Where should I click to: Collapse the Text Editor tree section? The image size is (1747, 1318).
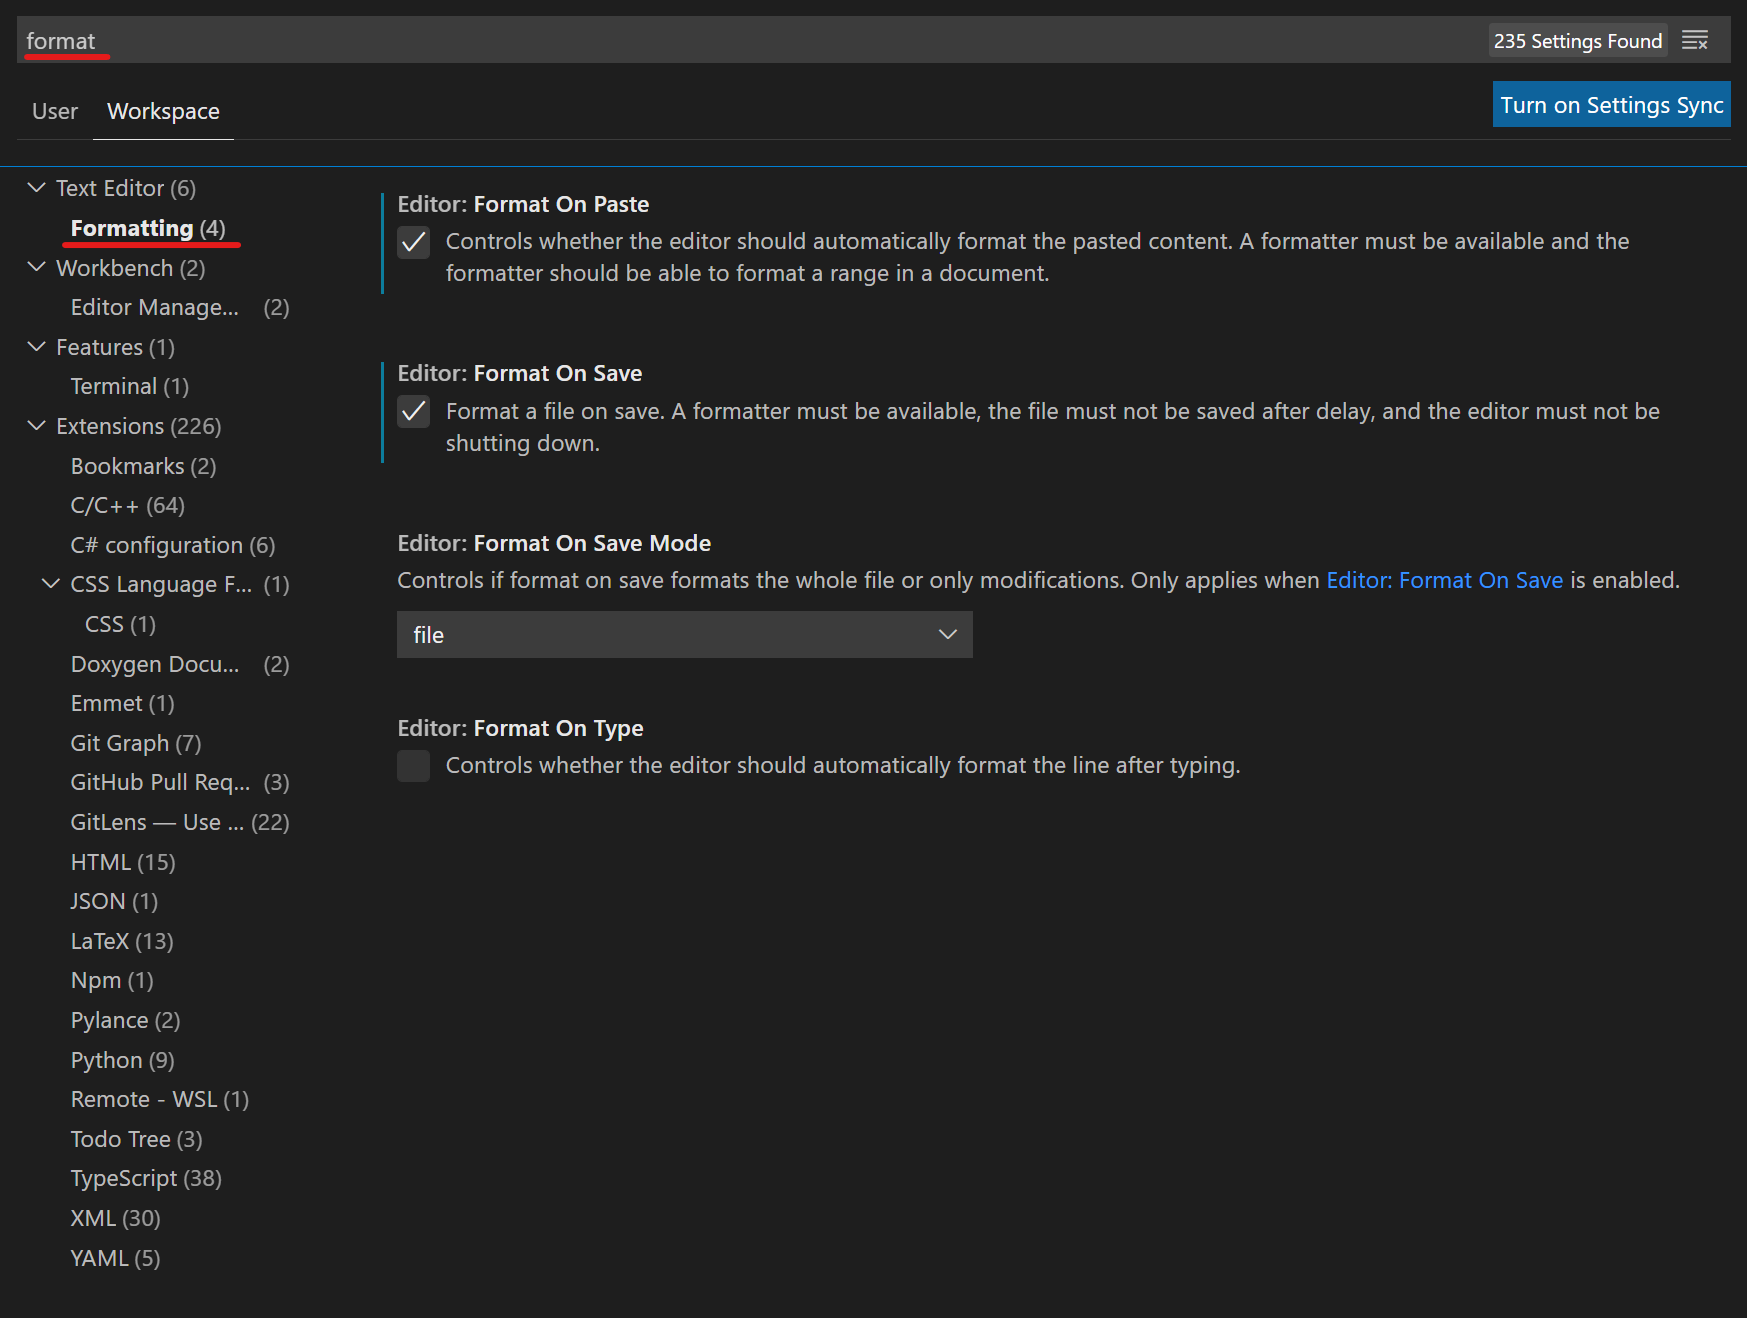click(x=37, y=188)
